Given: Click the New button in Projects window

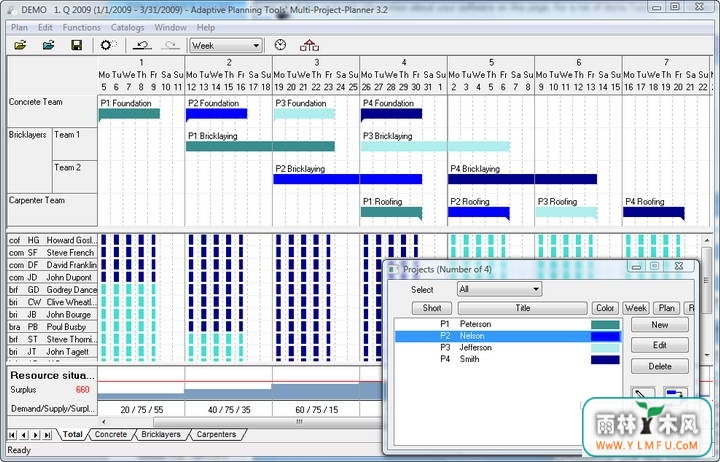Looking at the screenshot, I should click(659, 325).
